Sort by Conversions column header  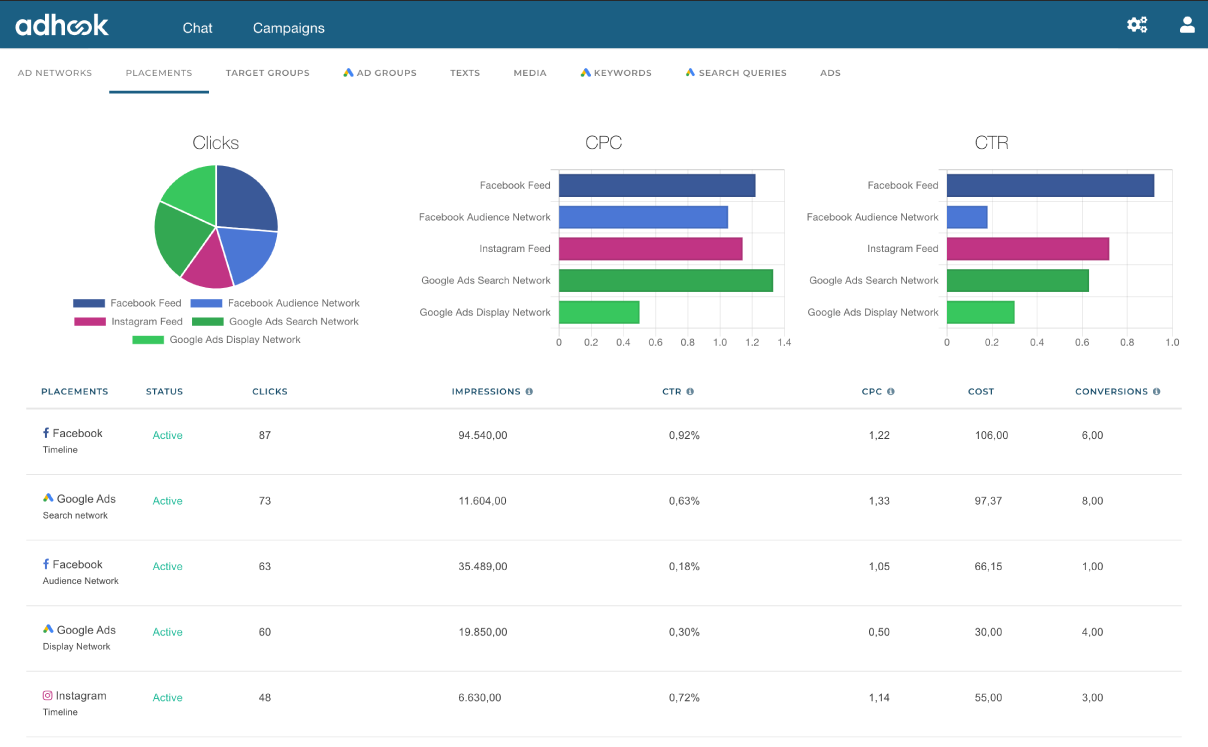1111,392
